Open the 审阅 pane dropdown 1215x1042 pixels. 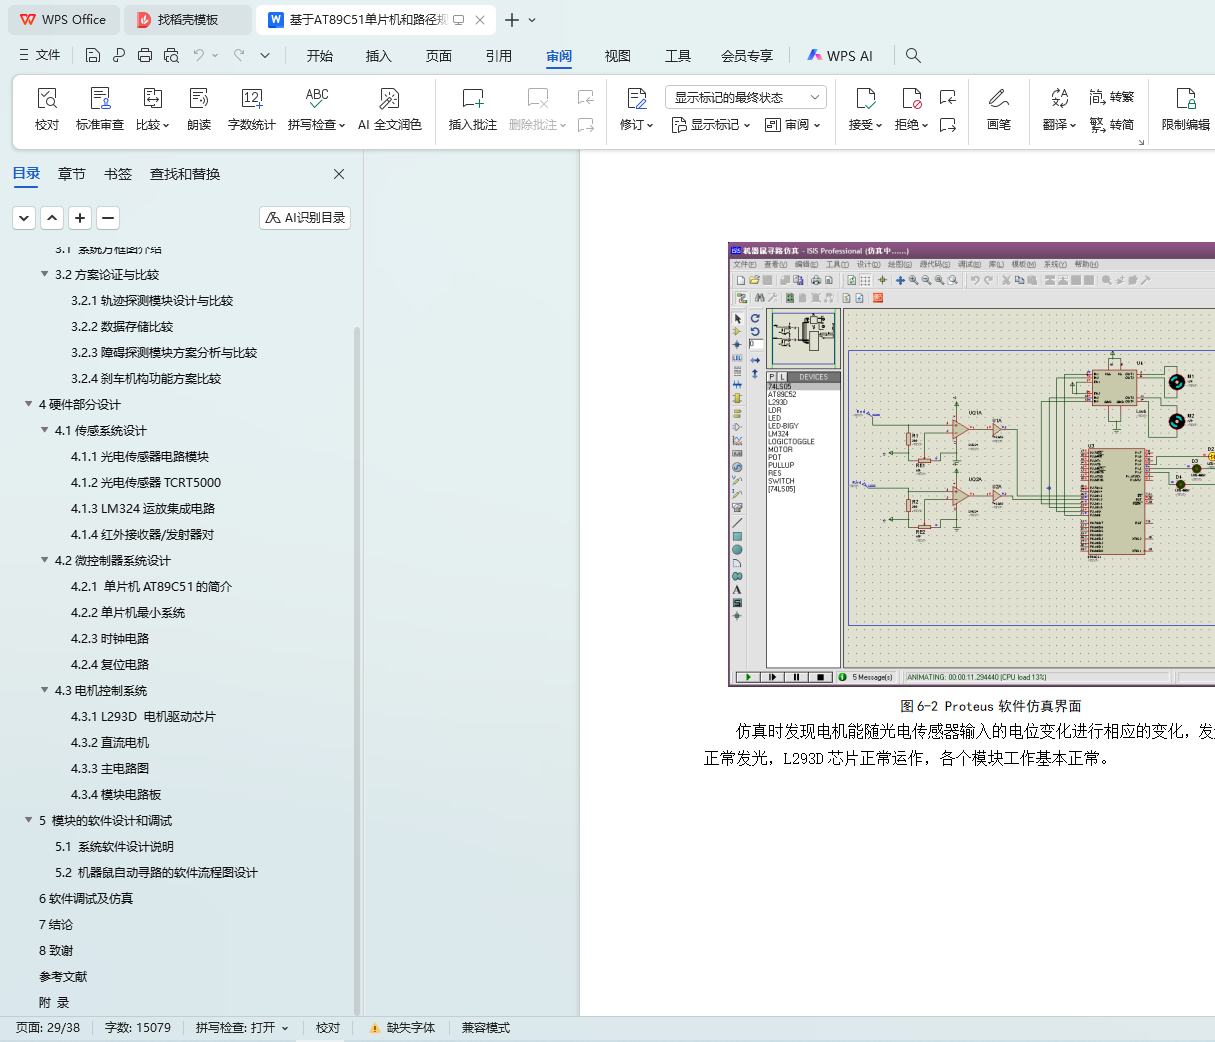pos(793,125)
